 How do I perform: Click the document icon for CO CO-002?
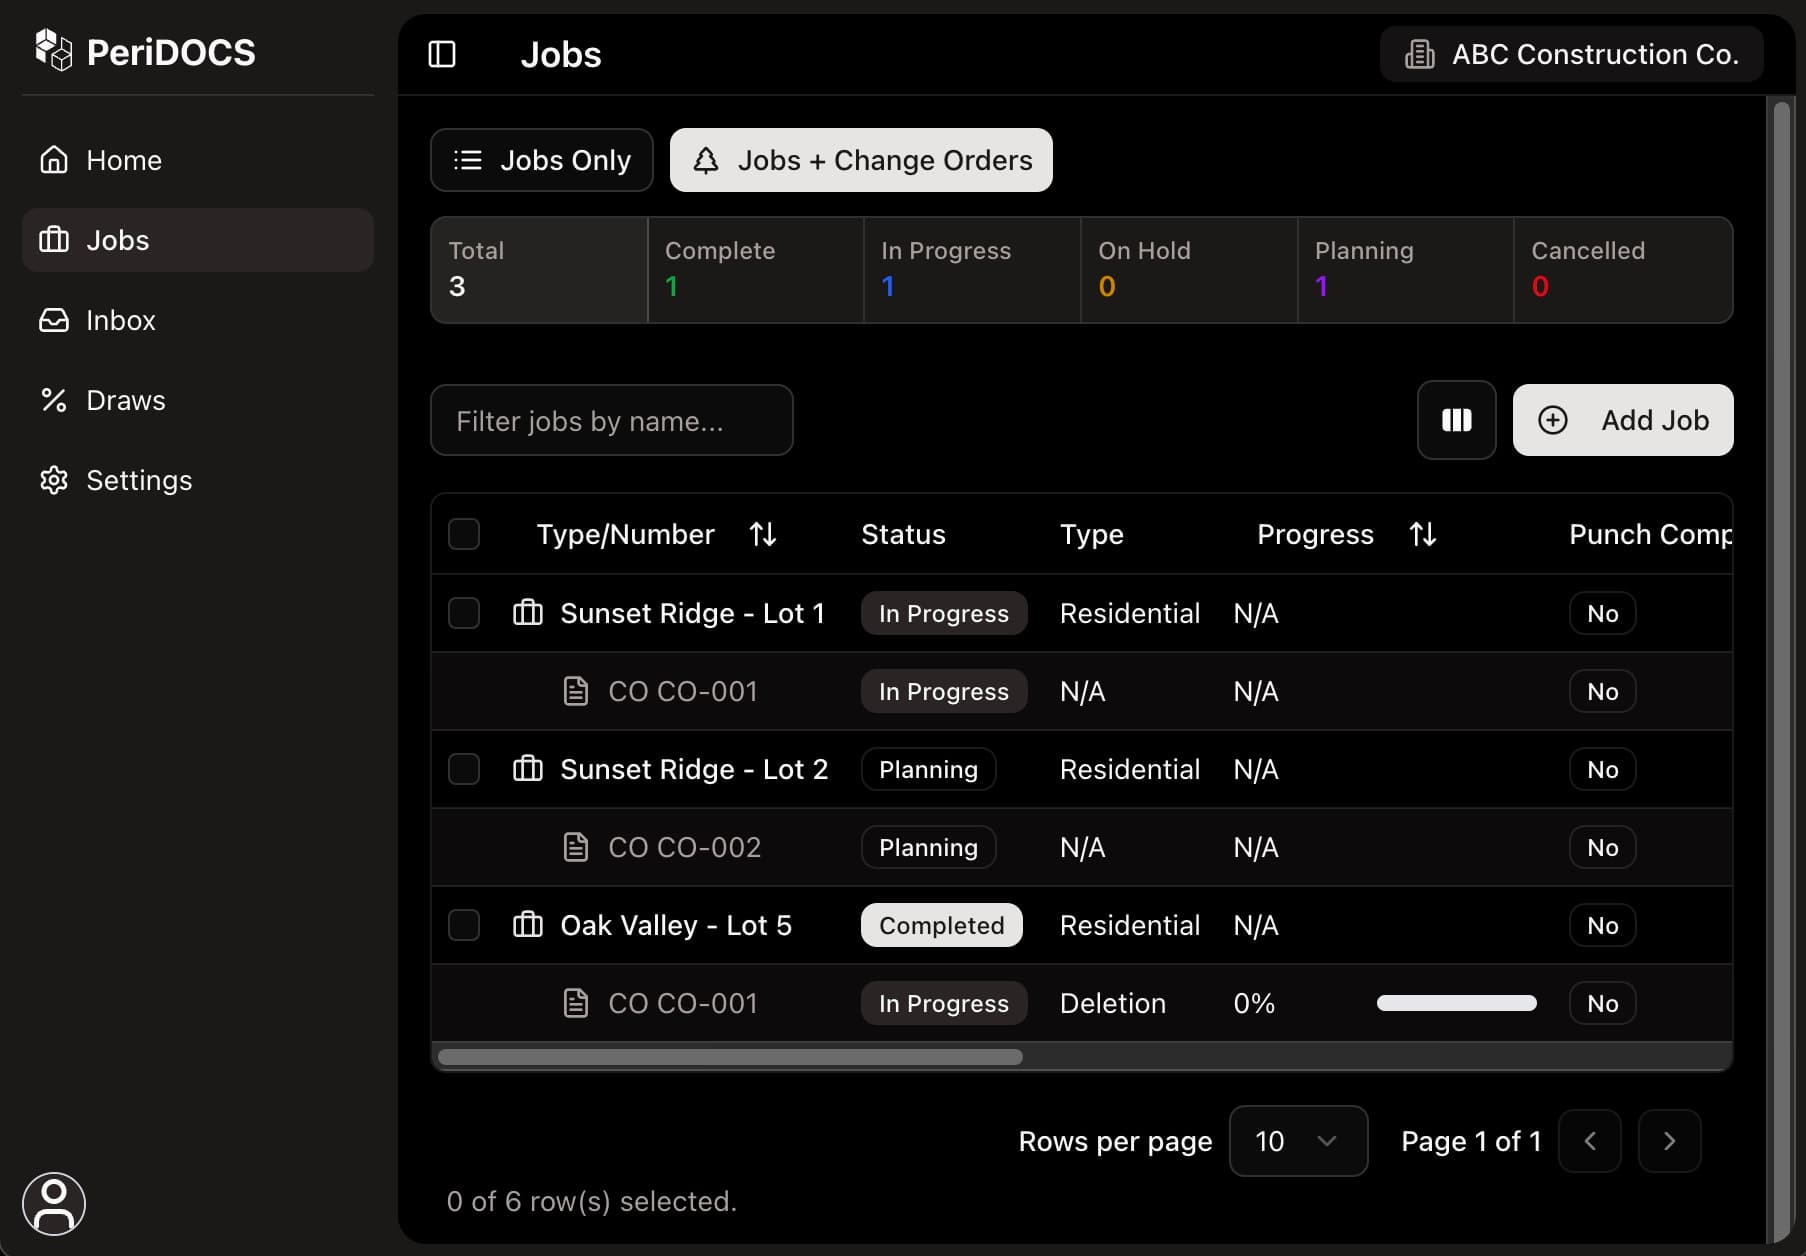pyautogui.click(x=577, y=847)
